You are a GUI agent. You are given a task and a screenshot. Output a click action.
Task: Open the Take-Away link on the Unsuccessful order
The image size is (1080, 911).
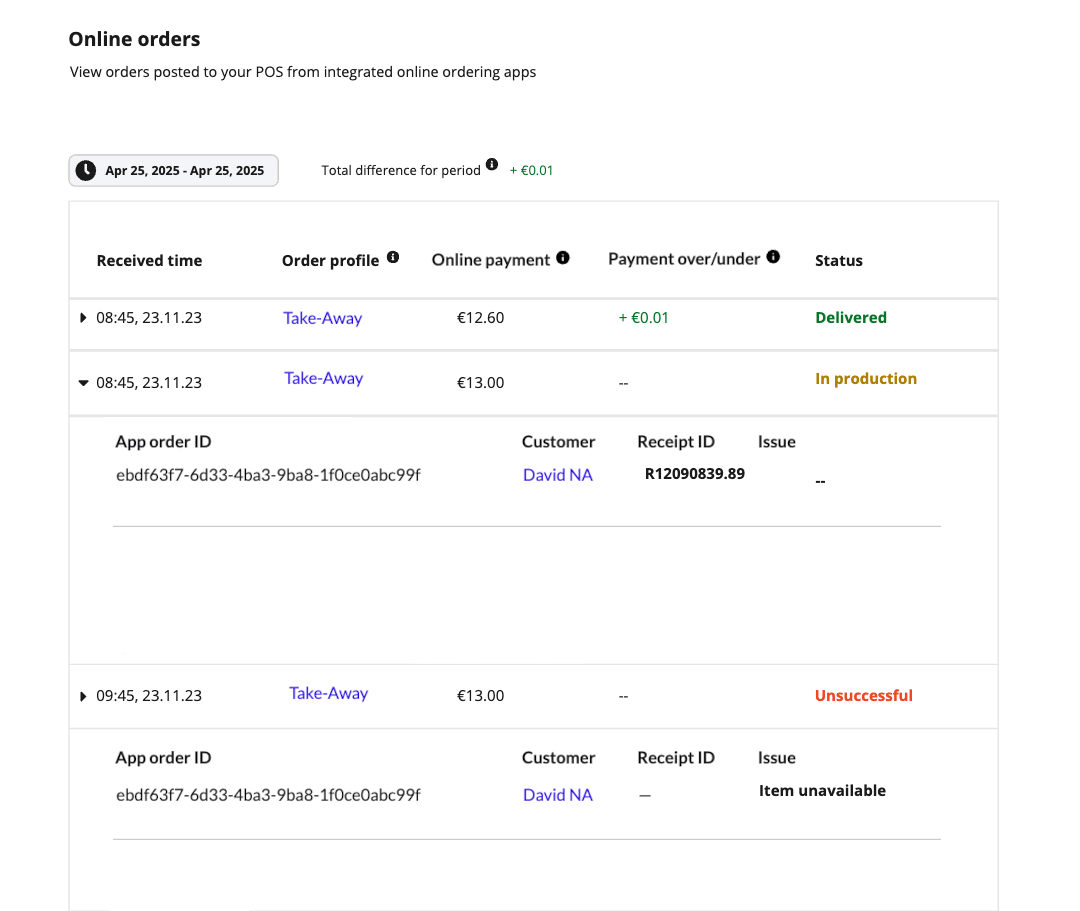click(328, 693)
